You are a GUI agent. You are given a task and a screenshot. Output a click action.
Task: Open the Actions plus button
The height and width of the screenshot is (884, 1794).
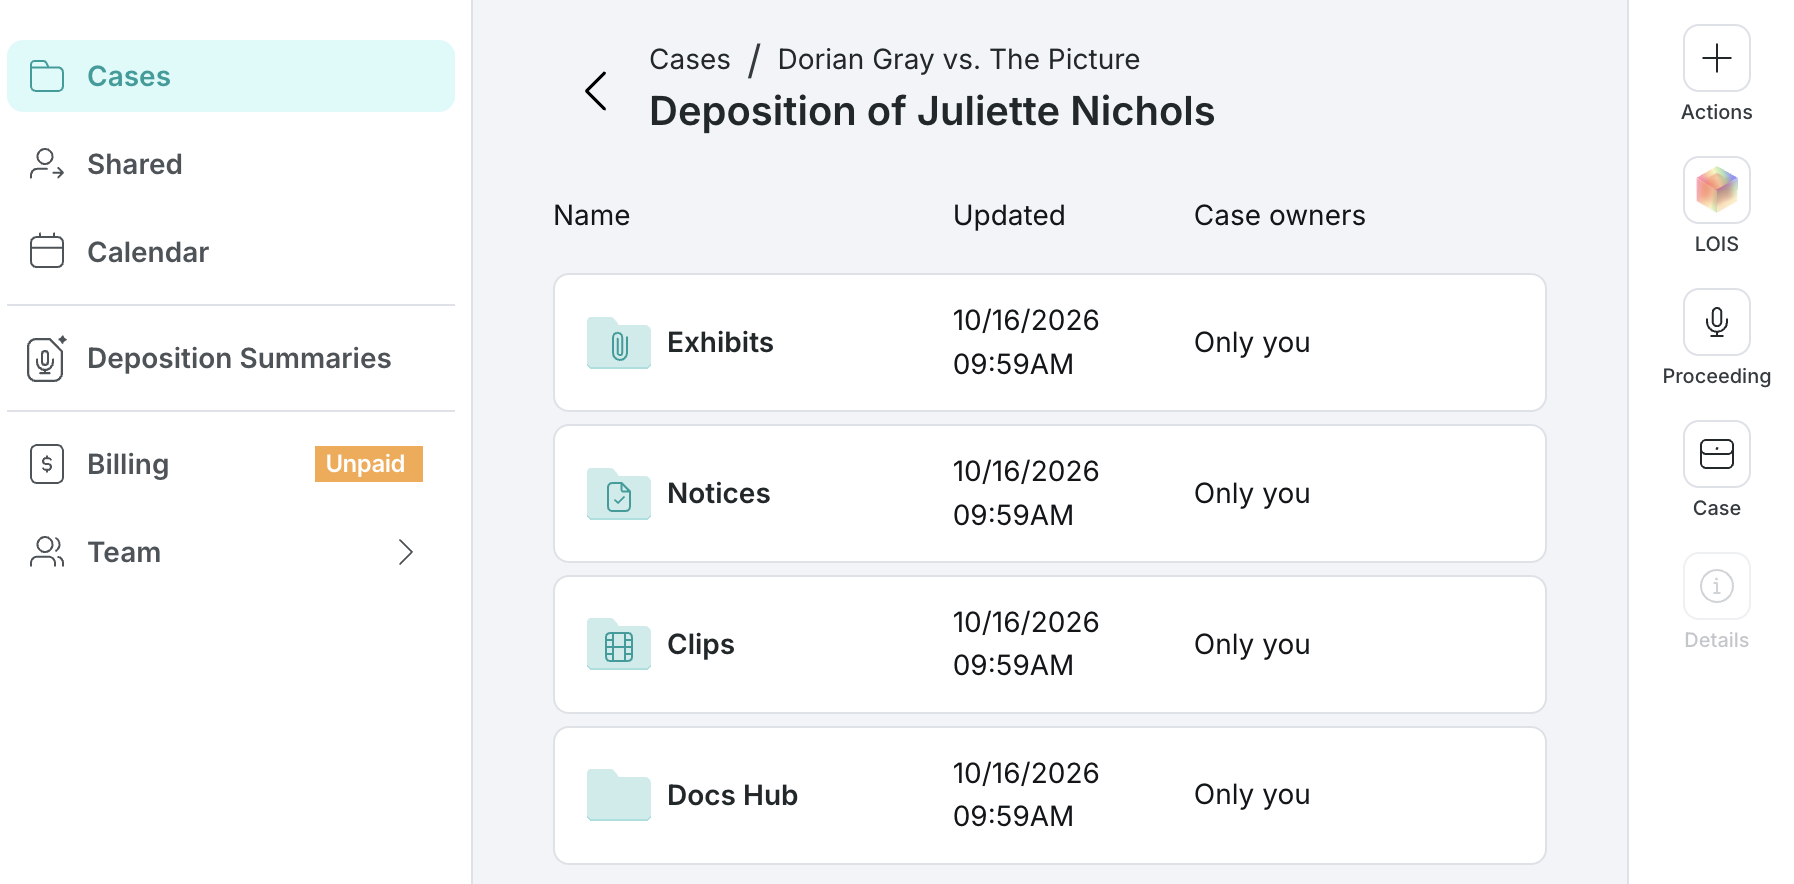pyautogui.click(x=1716, y=58)
